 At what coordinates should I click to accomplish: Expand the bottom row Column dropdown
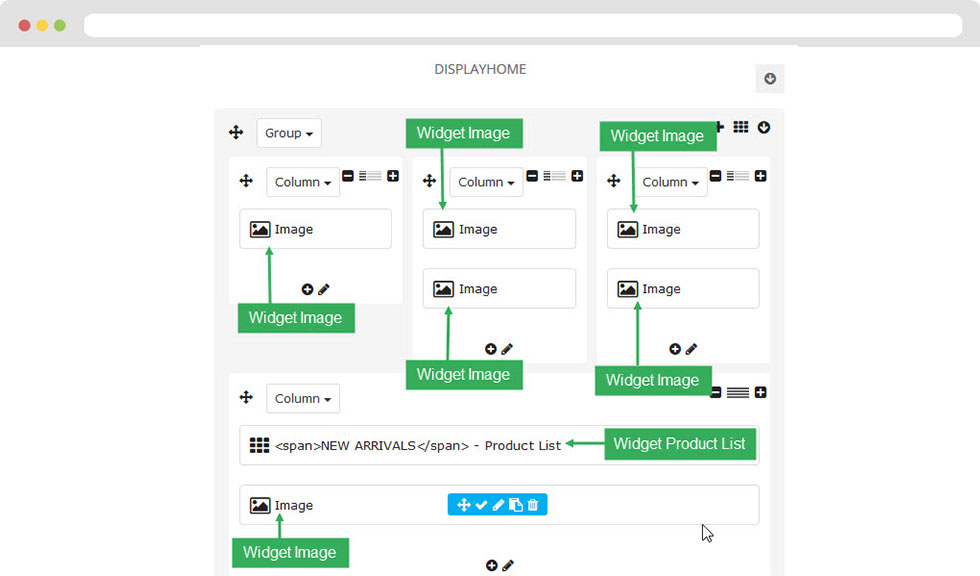(302, 399)
